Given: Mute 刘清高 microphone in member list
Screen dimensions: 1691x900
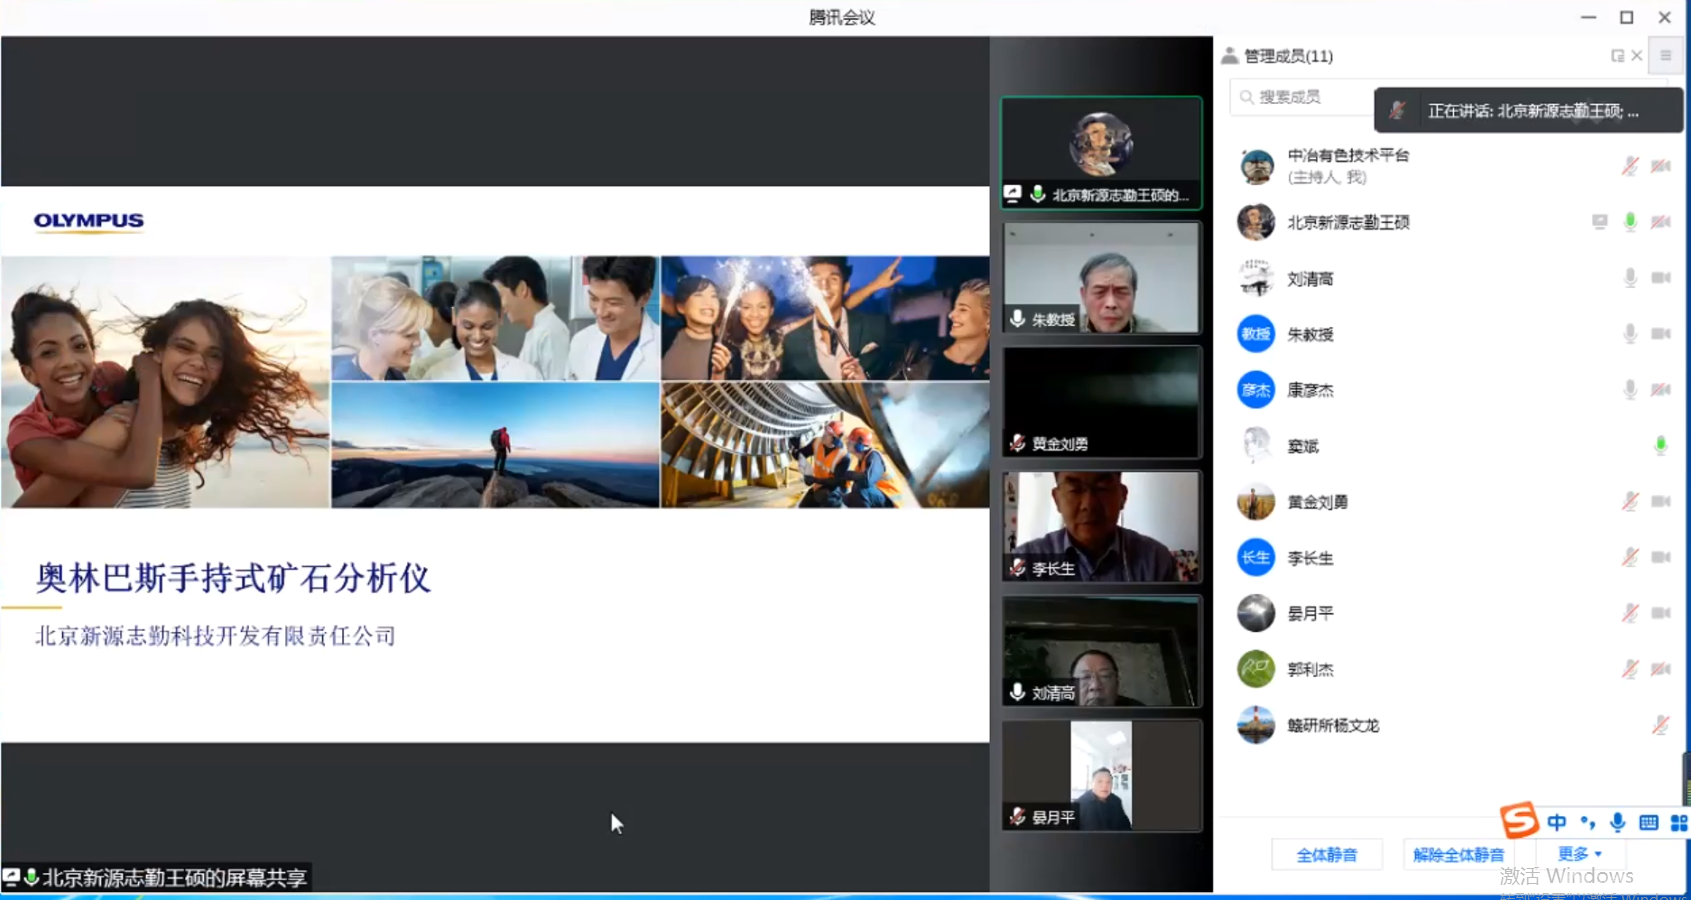Looking at the screenshot, I should [1630, 278].
